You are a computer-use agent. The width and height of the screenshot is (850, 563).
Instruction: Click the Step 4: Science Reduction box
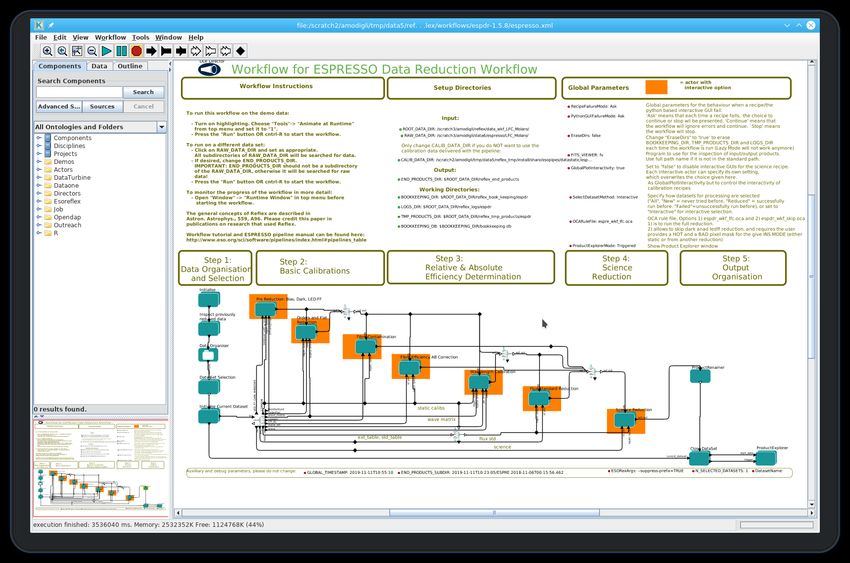[x=616, y=268]
